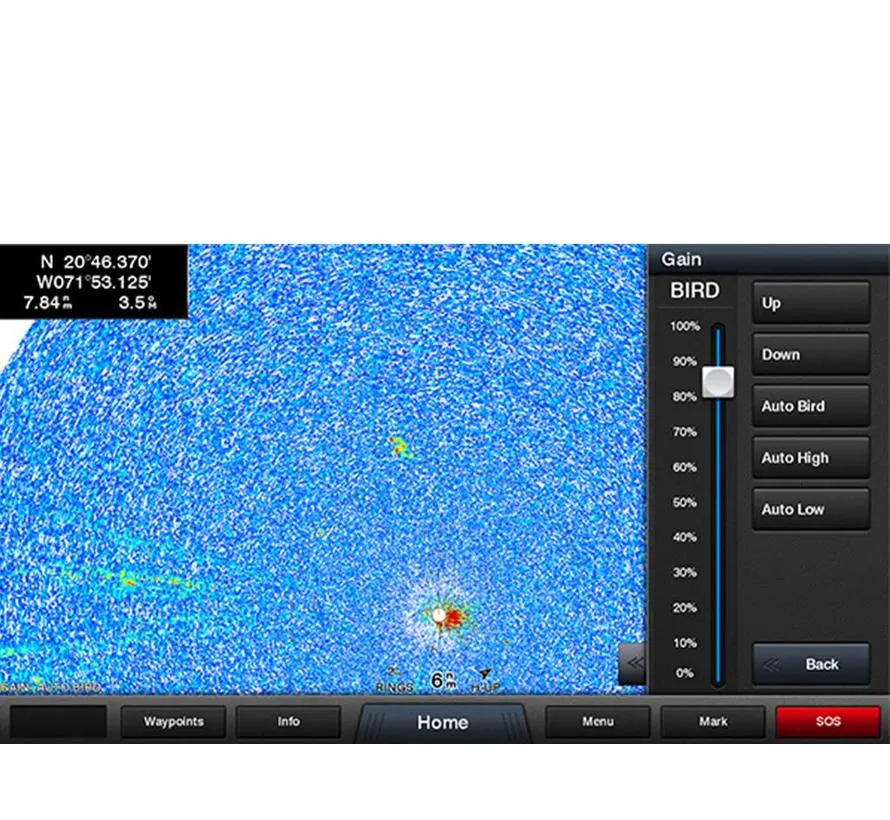Select Auto Low gain mode
The height and width of the screenshot is (820, 890).
811,510
